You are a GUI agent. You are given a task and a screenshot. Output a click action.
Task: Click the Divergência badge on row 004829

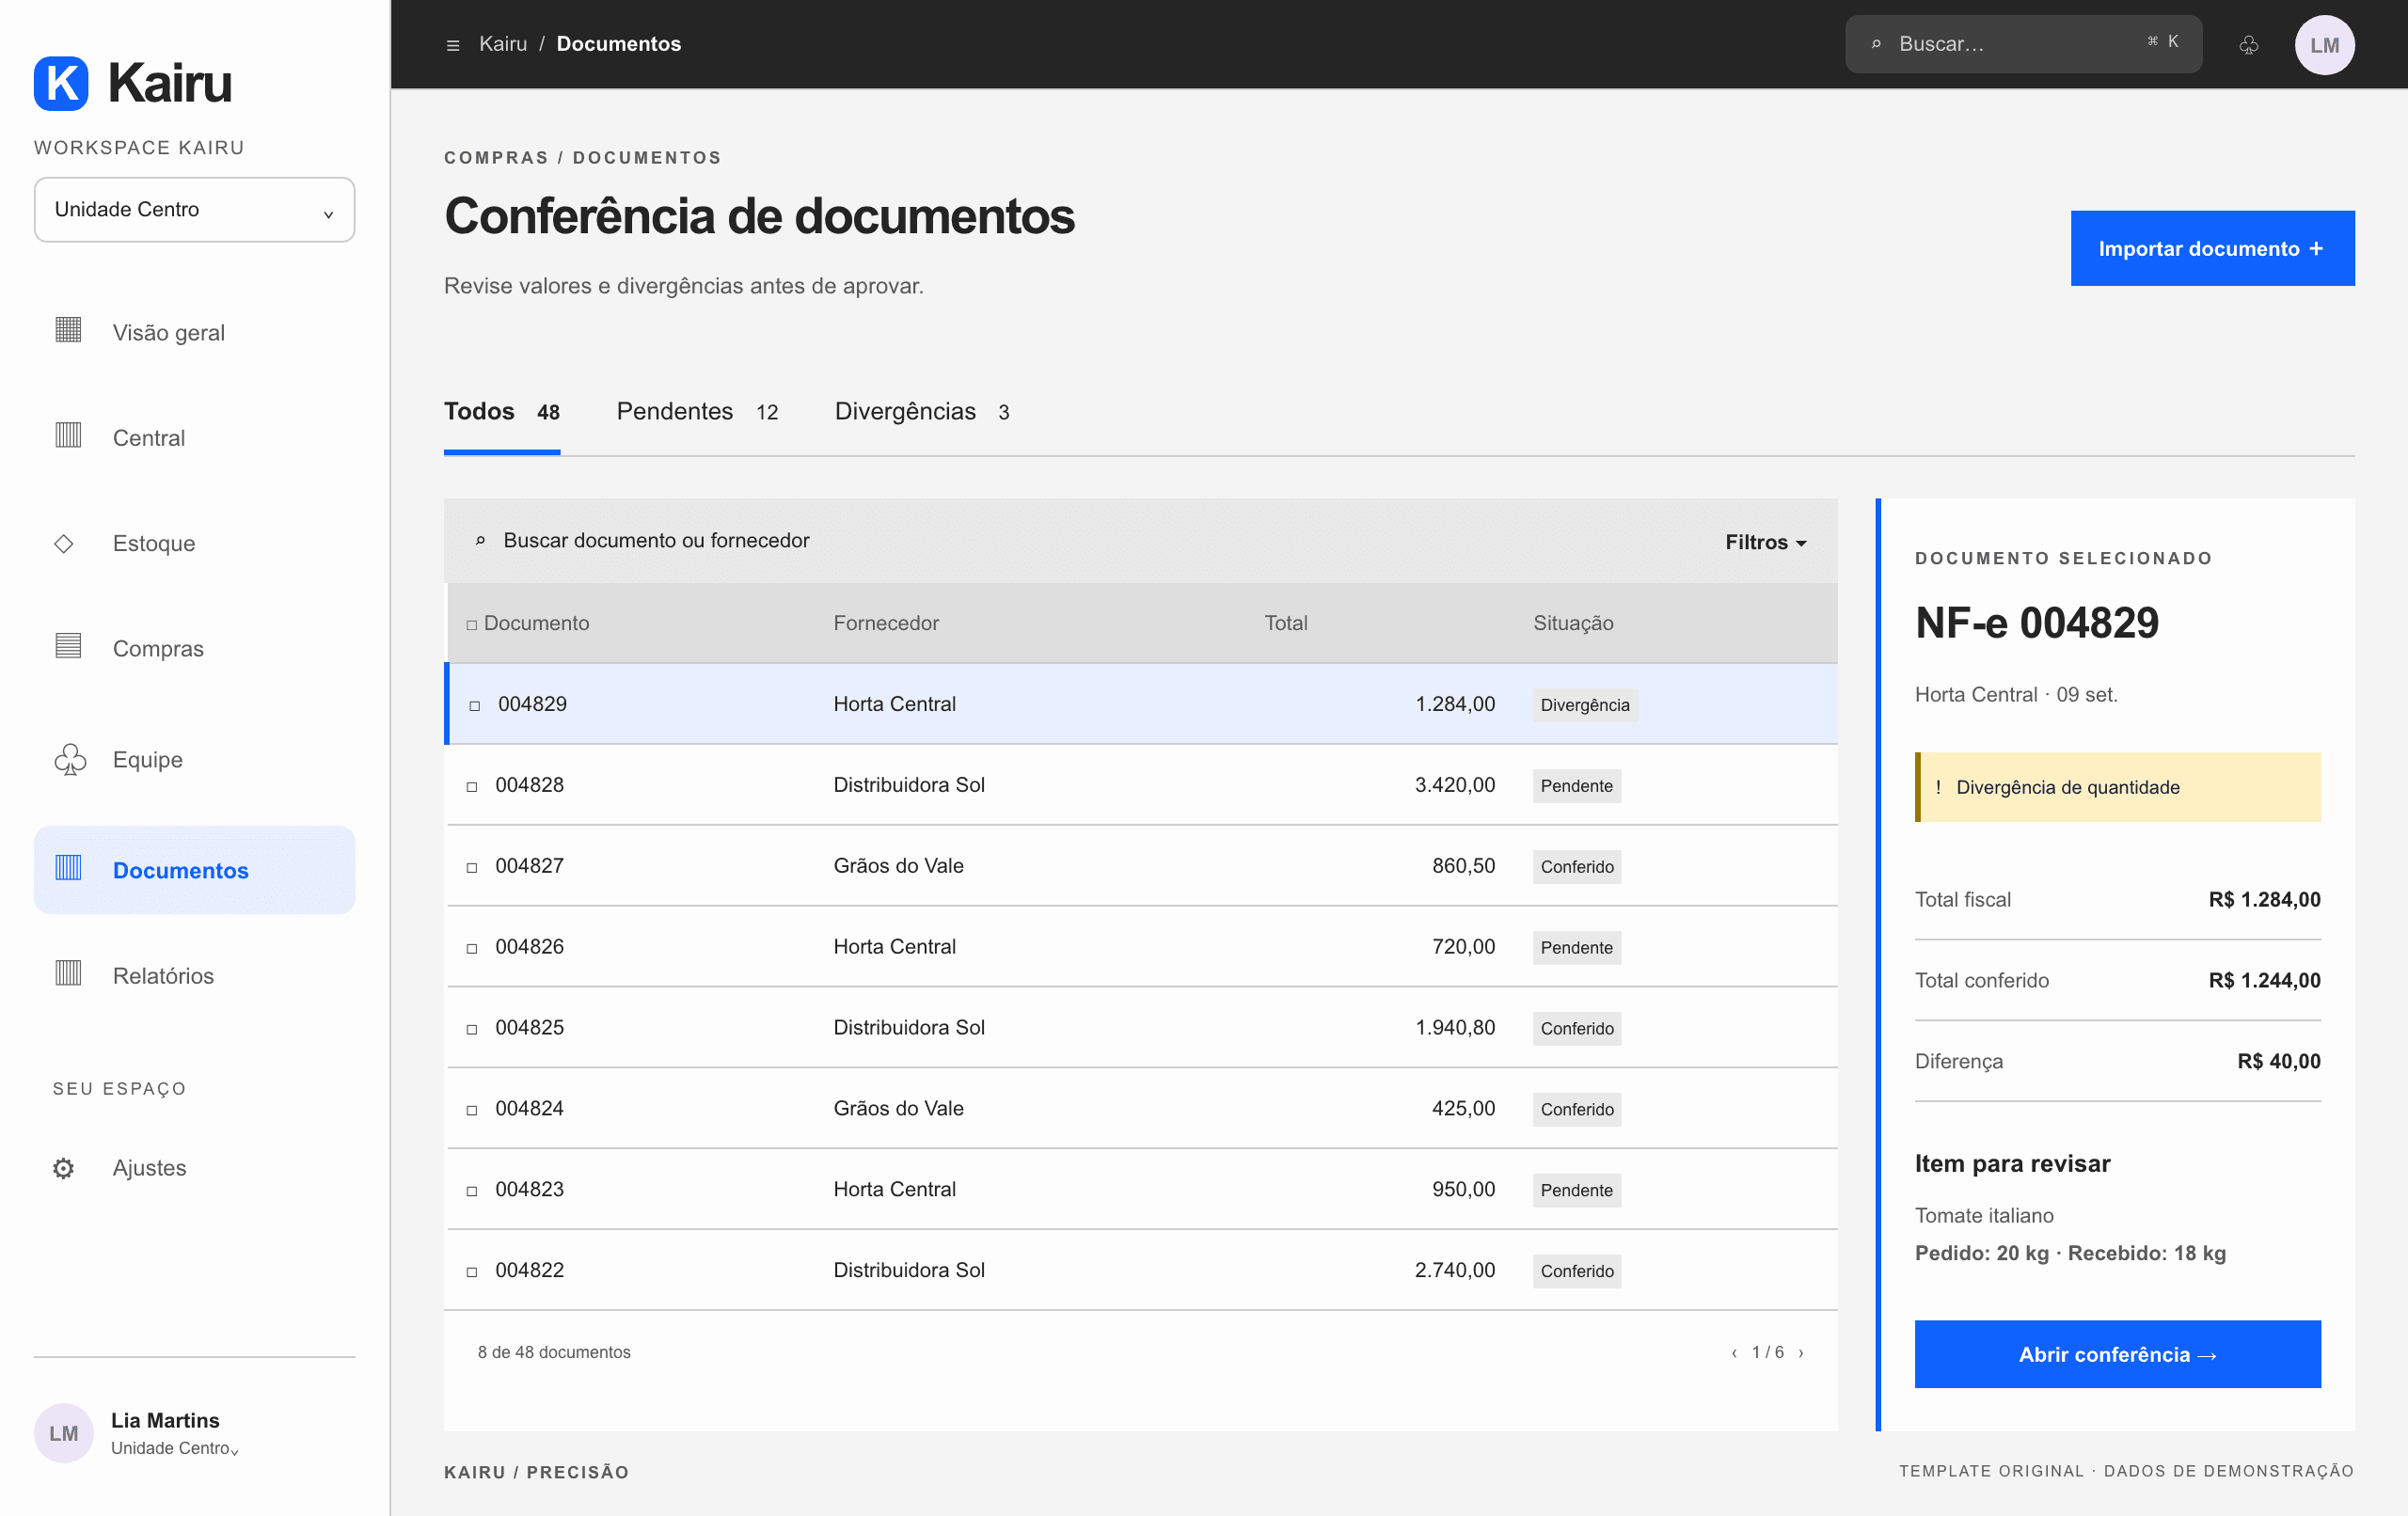click(1584, 705)
